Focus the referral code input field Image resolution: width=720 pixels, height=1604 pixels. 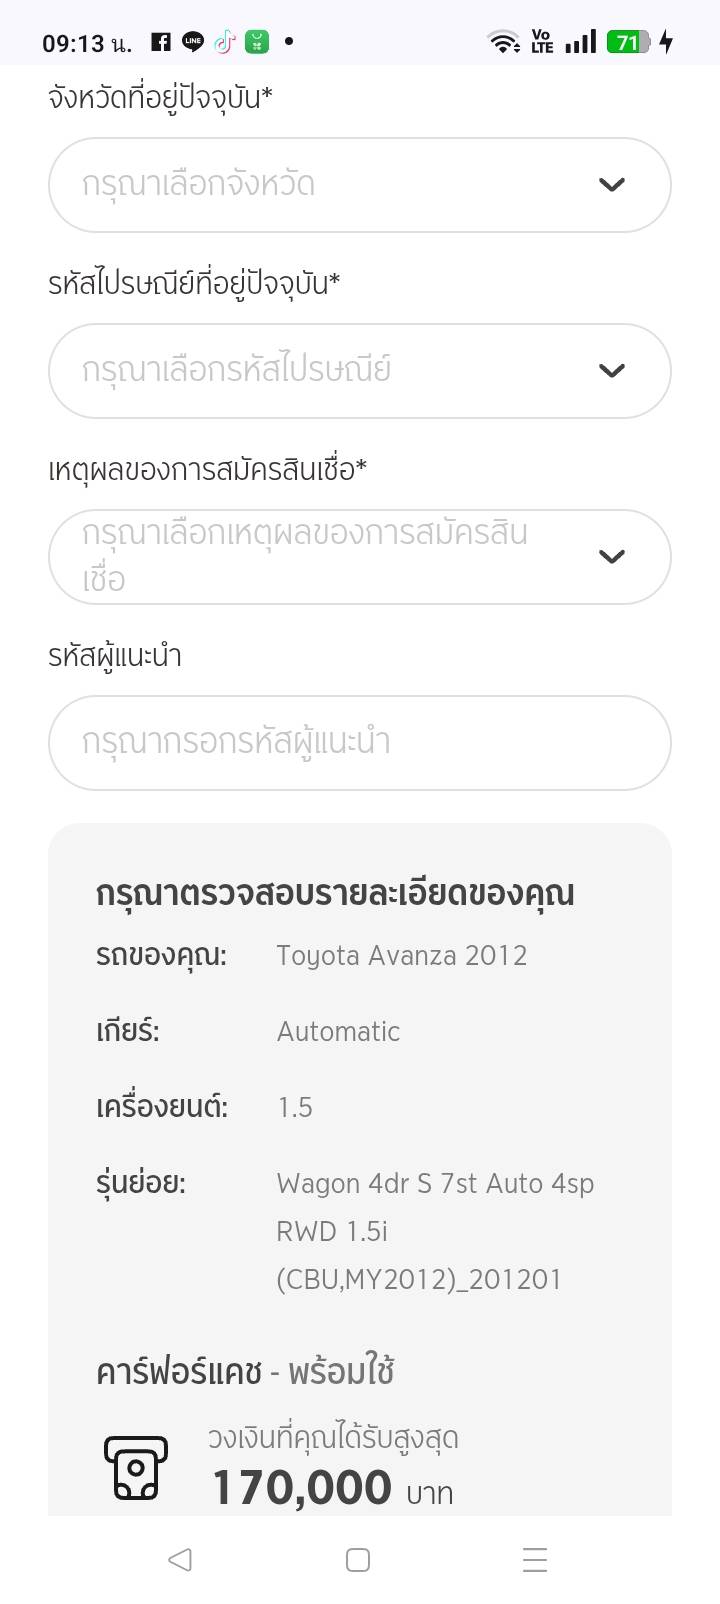[x=359, y=743]
